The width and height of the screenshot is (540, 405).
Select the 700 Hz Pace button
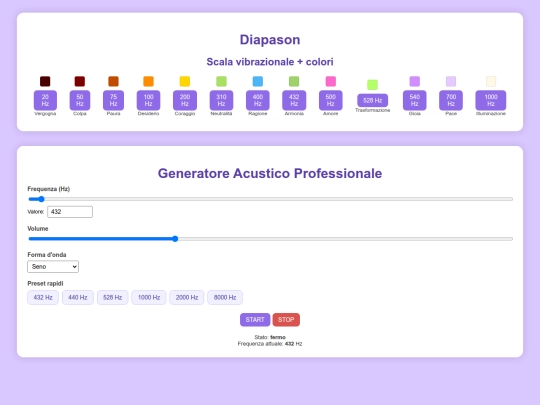click(x=451, y=100)
